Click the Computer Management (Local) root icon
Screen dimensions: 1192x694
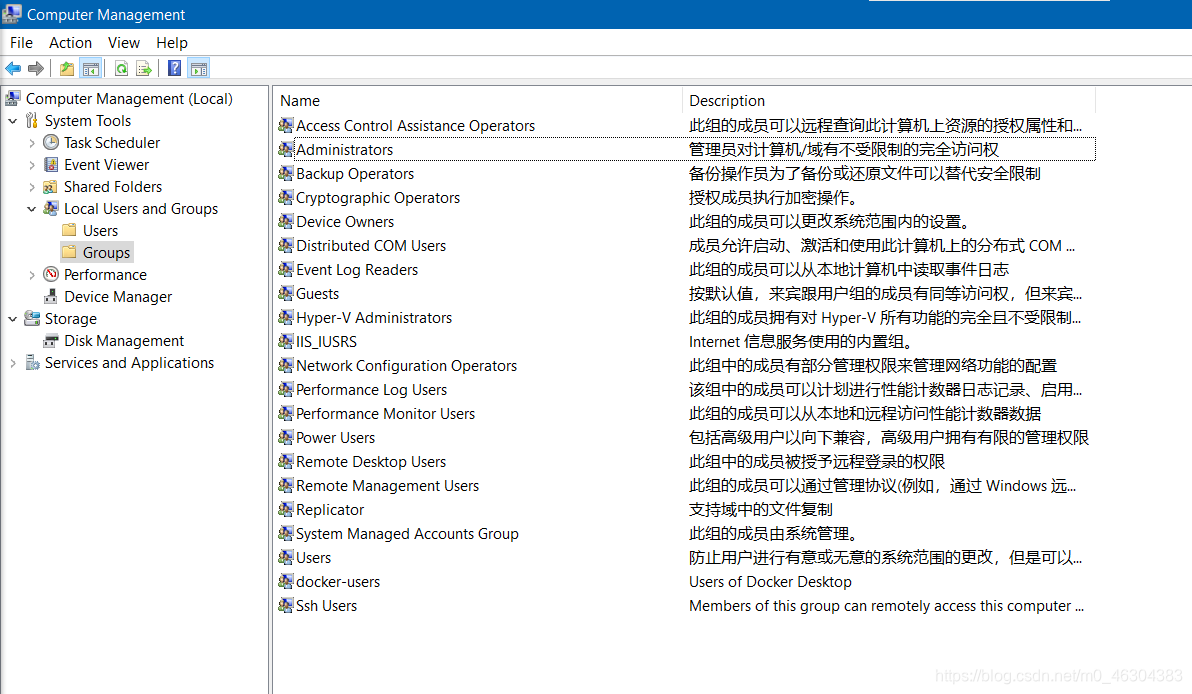point(13,98)
